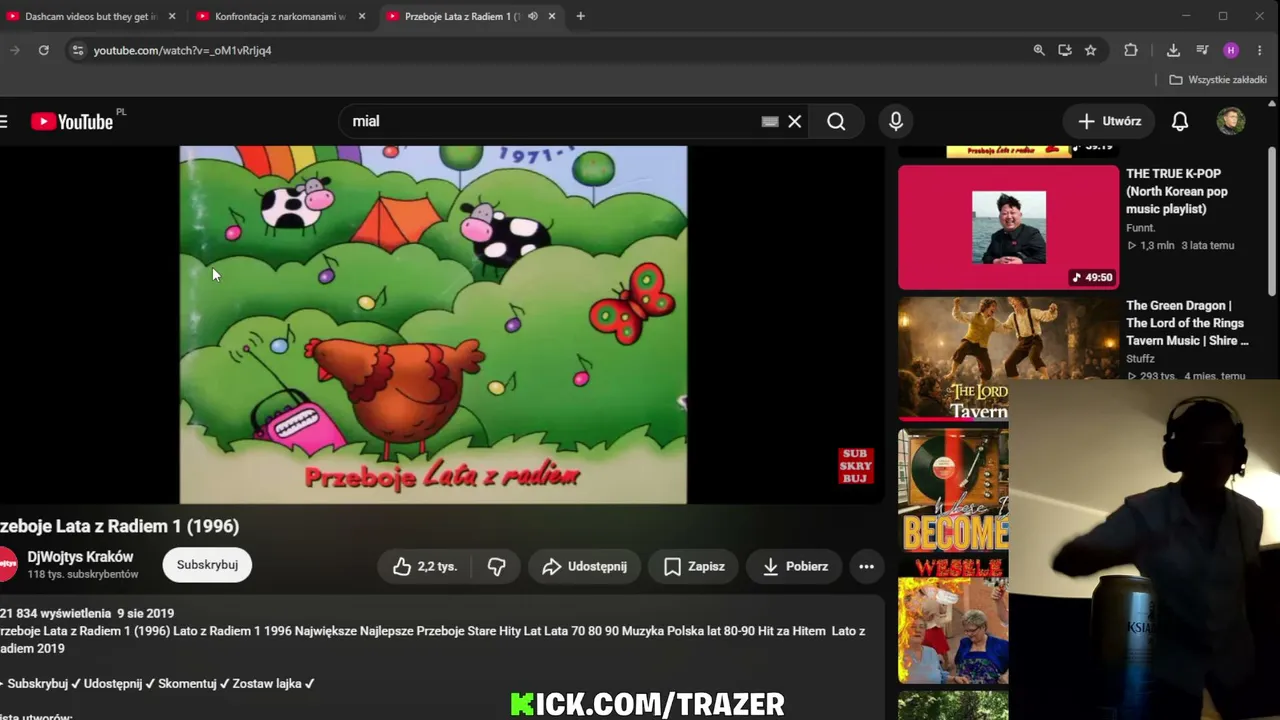Screen dimensions: 1280x720
Task: Switch to the Konfrontacja z narkomanami tab
Action: (x=282, y=16)
